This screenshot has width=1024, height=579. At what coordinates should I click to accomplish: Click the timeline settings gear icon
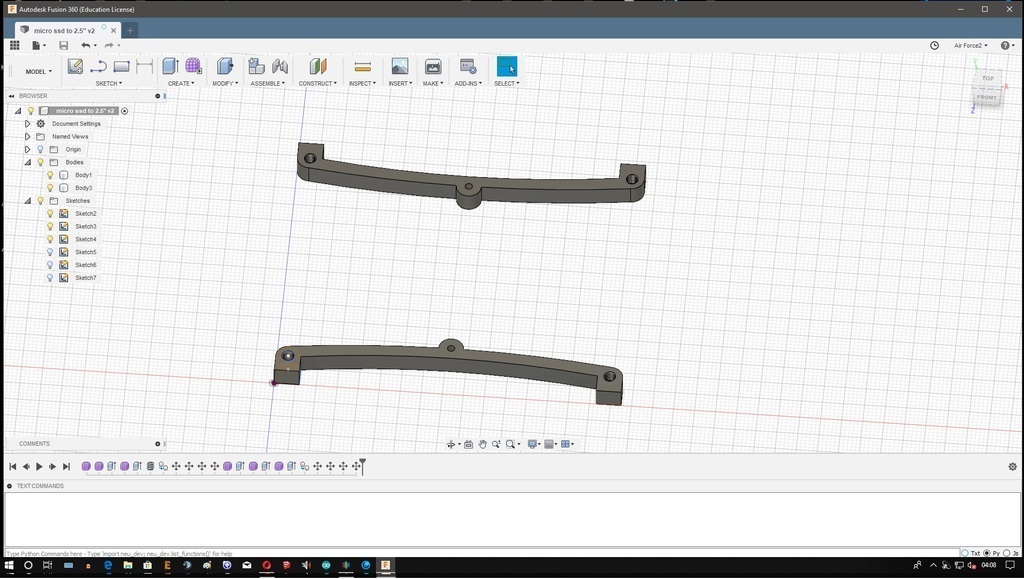(x=1012, y=467)
